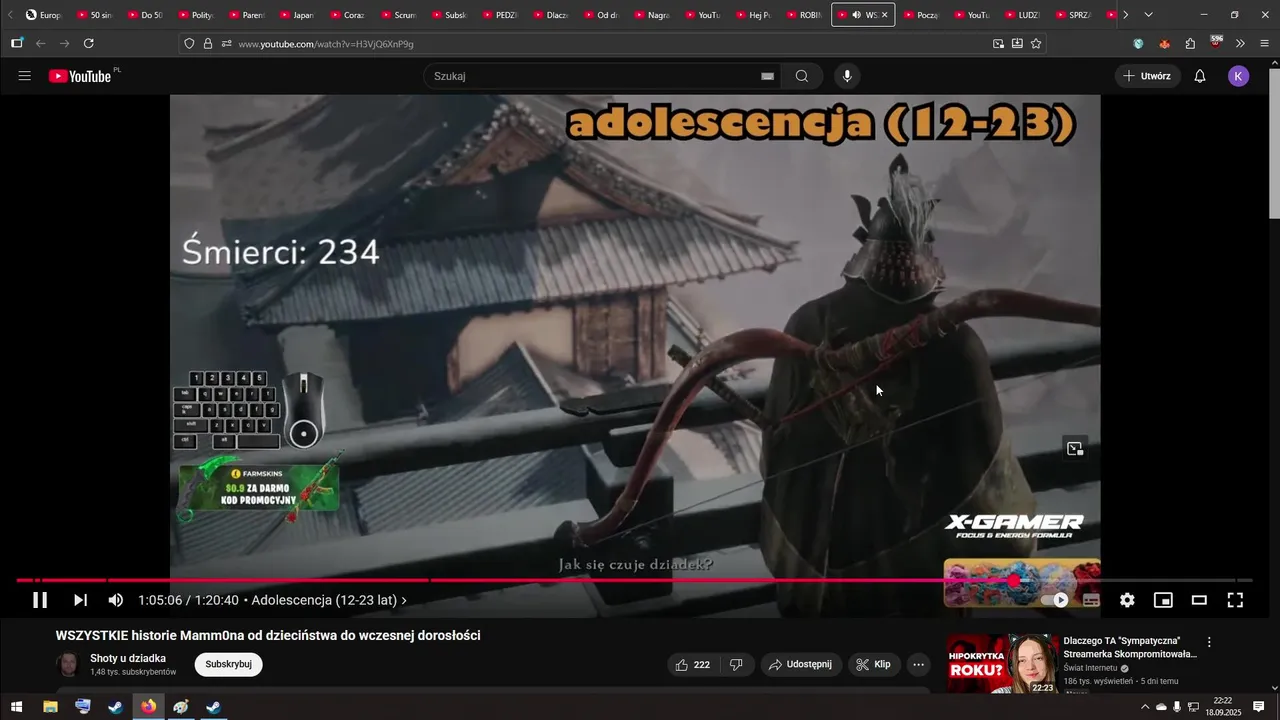
Task: Open the on-screen keyboard in search box
Action: click(x=767, y=76)
